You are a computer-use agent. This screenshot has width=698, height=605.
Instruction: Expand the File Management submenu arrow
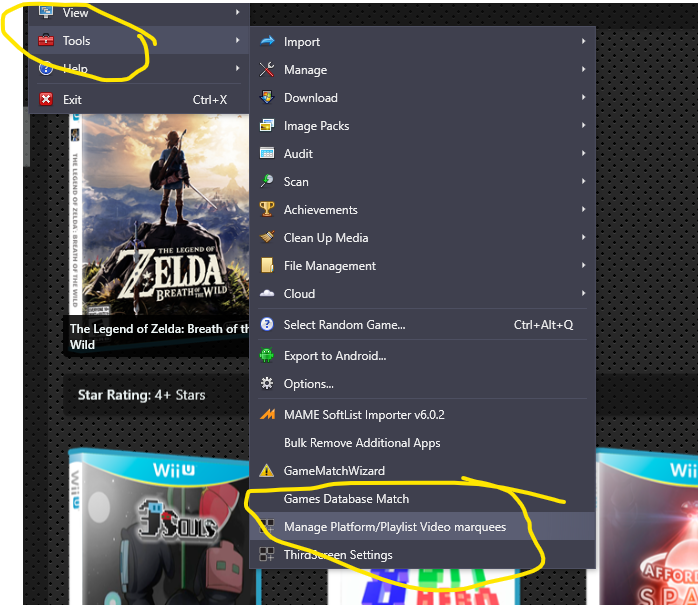583,266
